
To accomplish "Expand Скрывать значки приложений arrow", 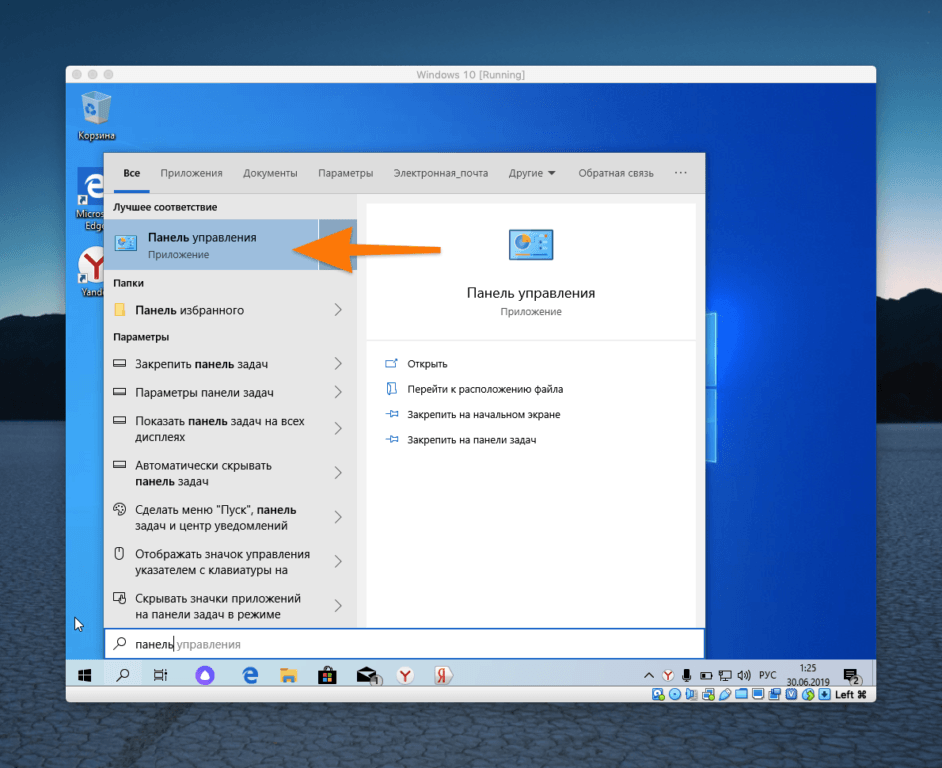I will [338, 606].
